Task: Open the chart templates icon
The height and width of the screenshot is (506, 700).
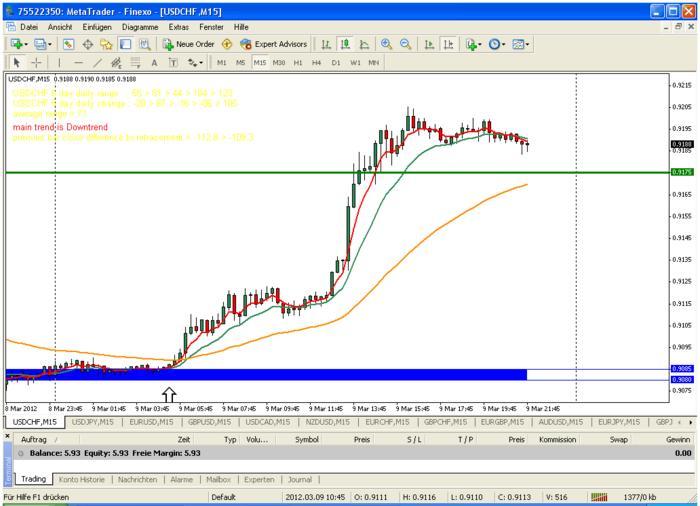Action: 518,44
